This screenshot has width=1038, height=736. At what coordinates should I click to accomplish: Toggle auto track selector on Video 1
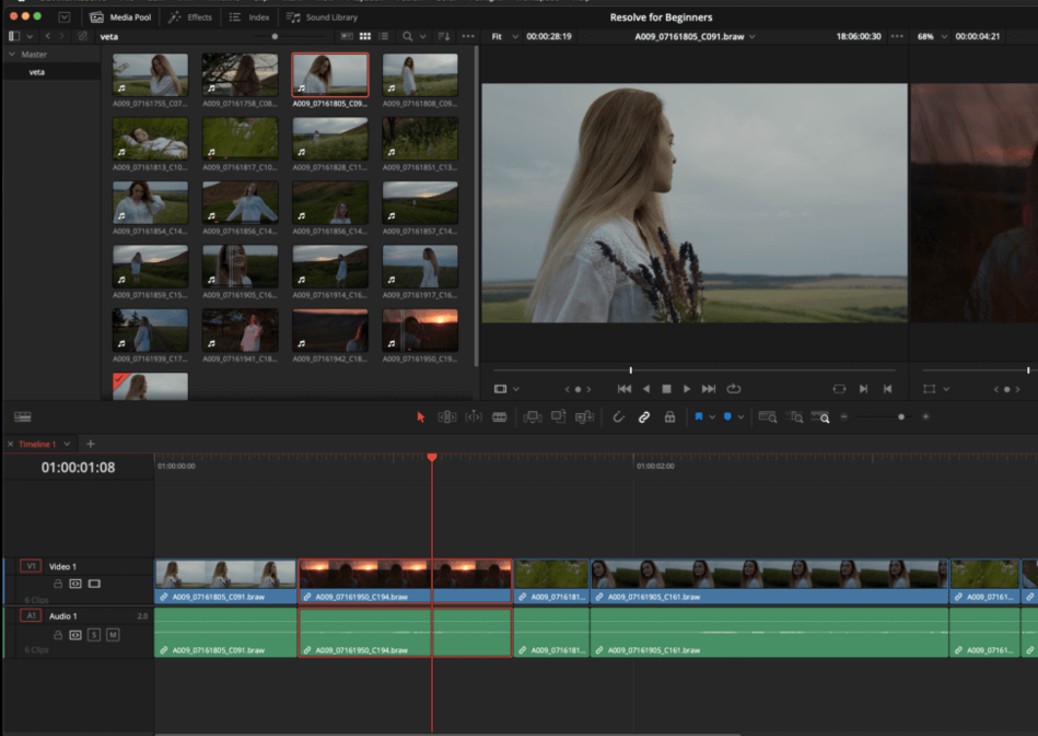coord(75,584)
